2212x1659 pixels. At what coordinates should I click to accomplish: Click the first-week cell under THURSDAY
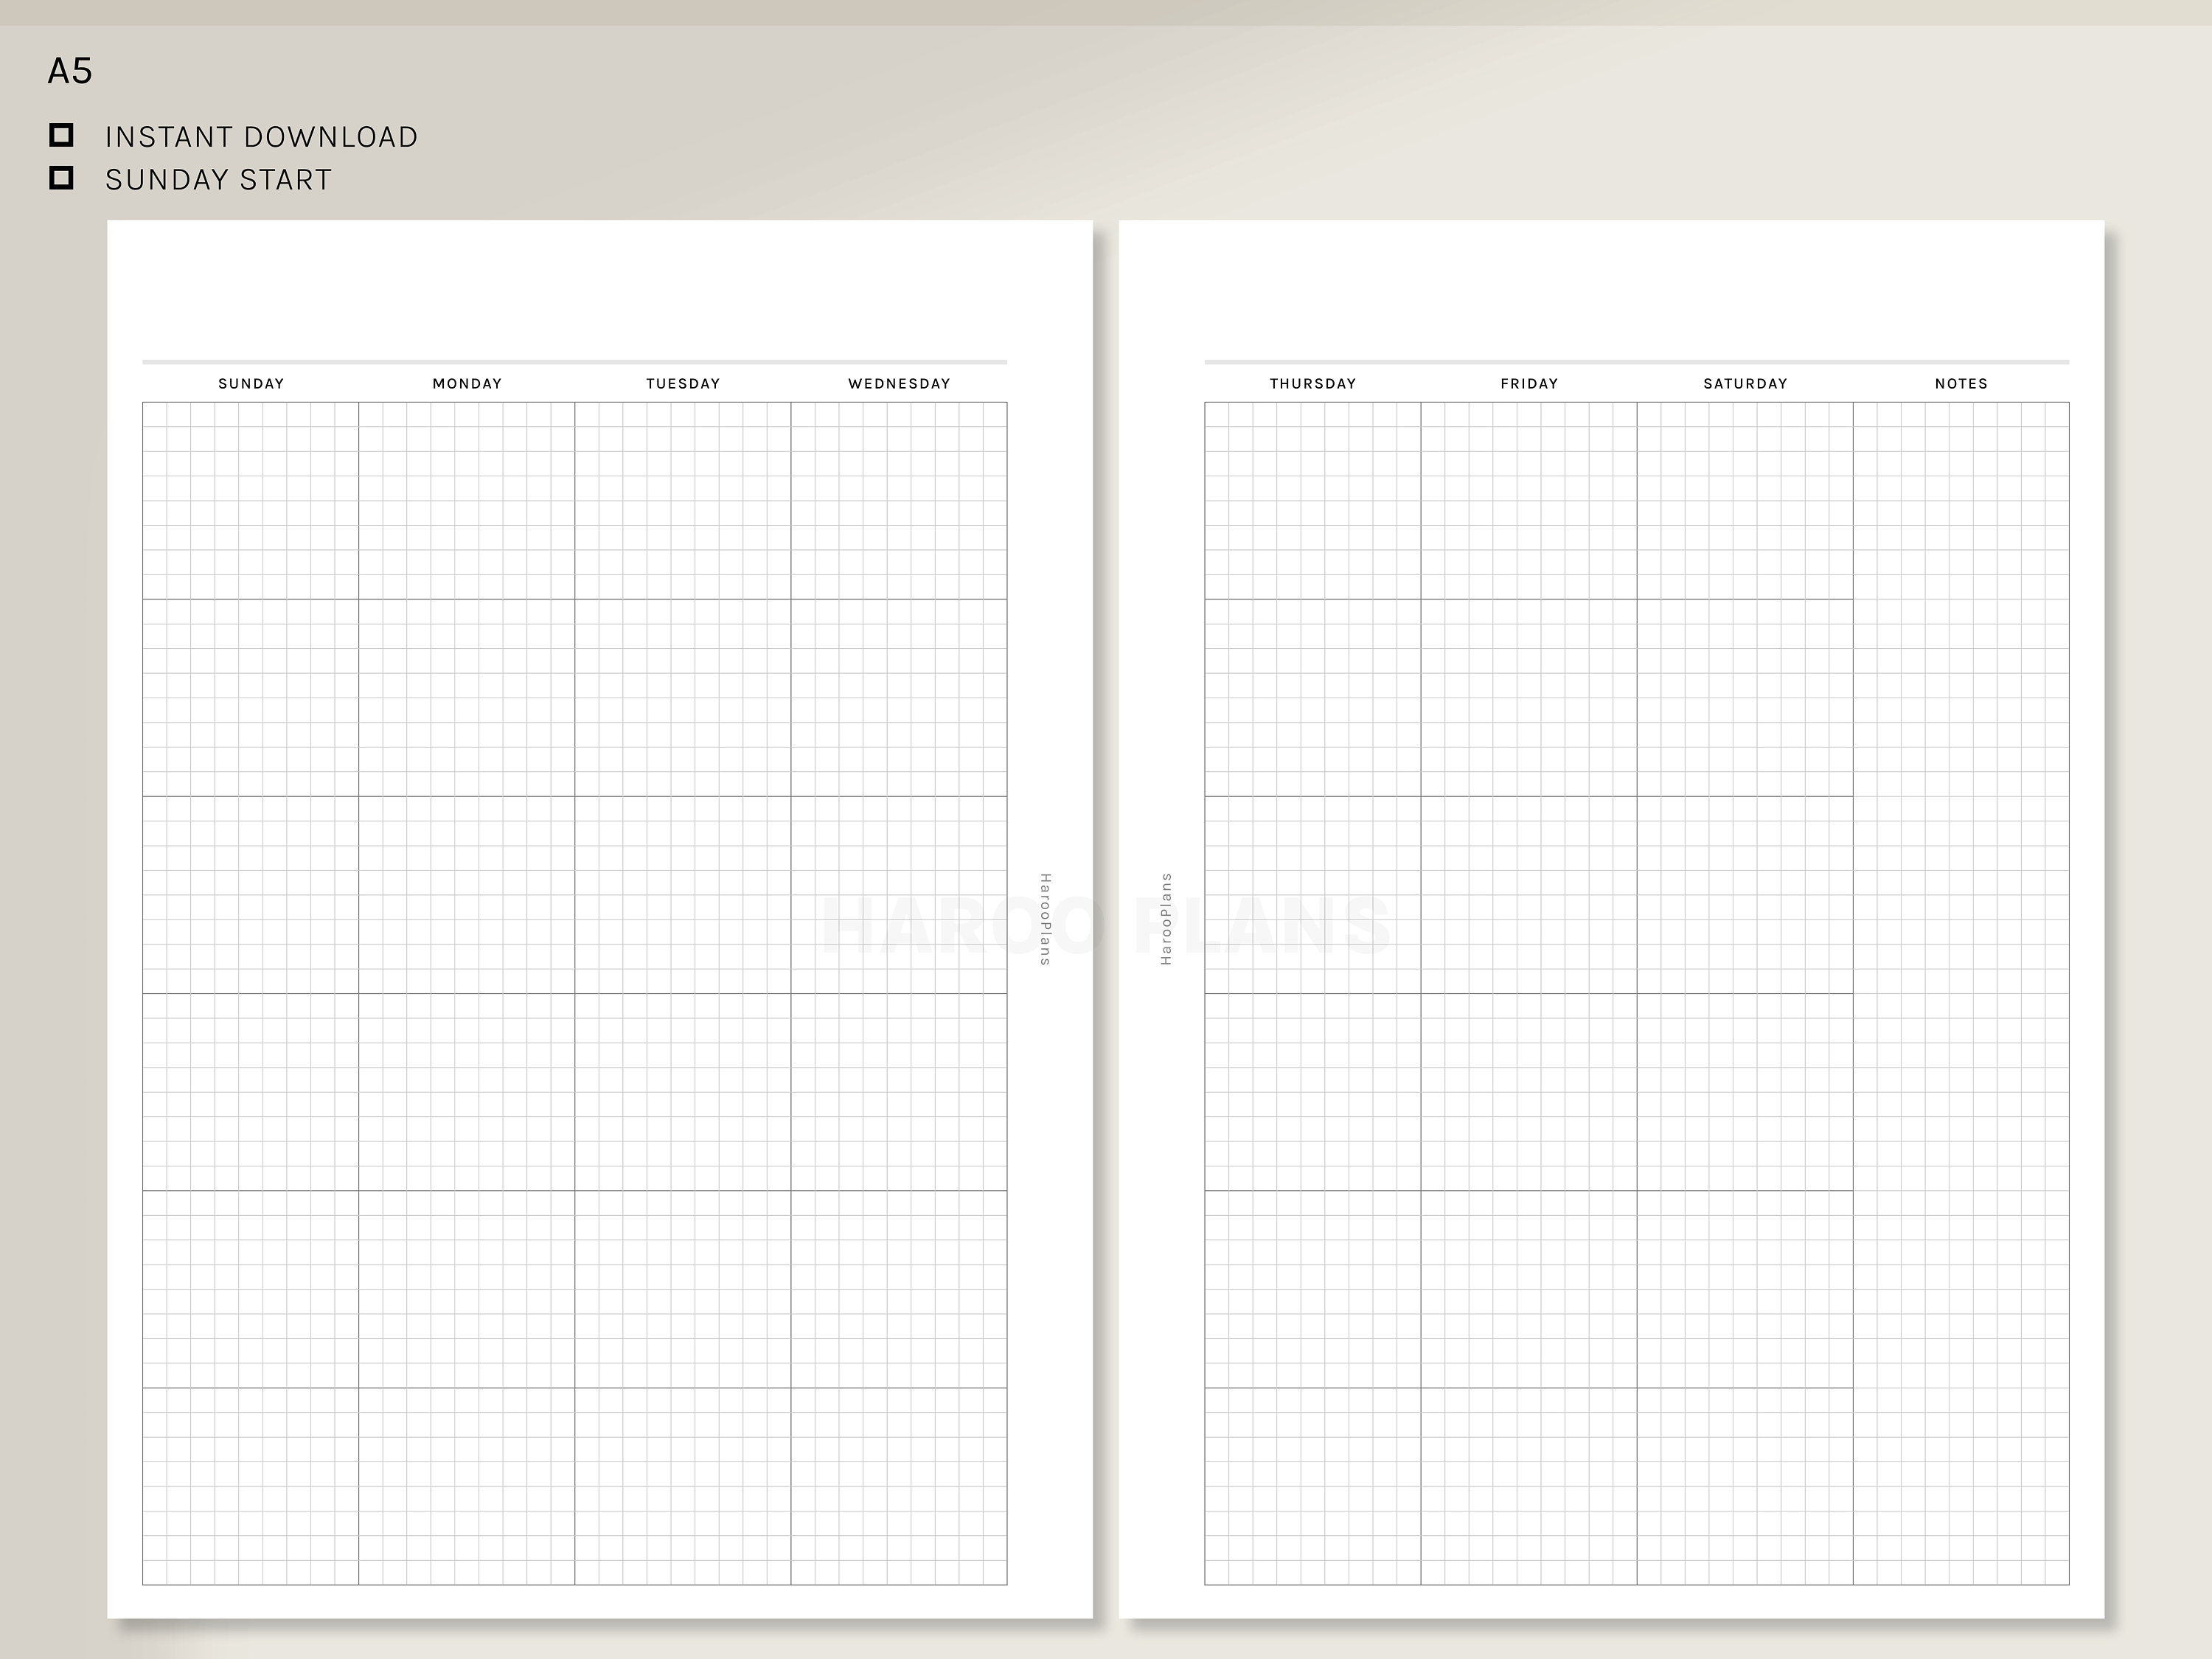[x=1313, y=501]
